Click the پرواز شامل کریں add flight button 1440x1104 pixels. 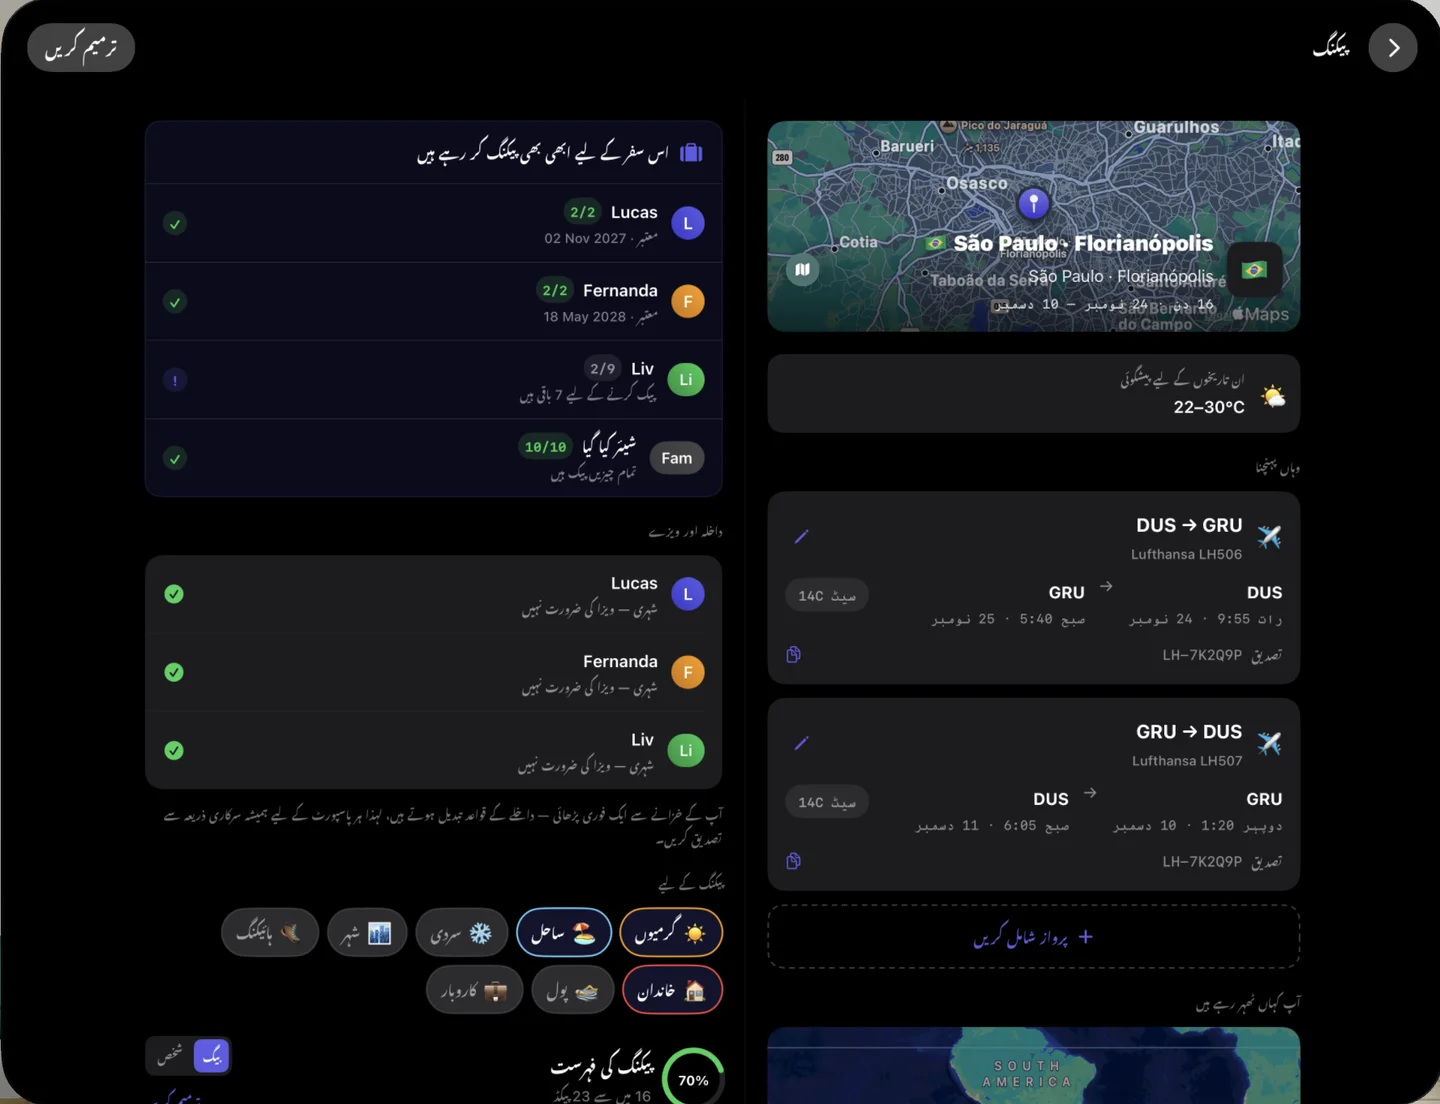(1034, 937)
